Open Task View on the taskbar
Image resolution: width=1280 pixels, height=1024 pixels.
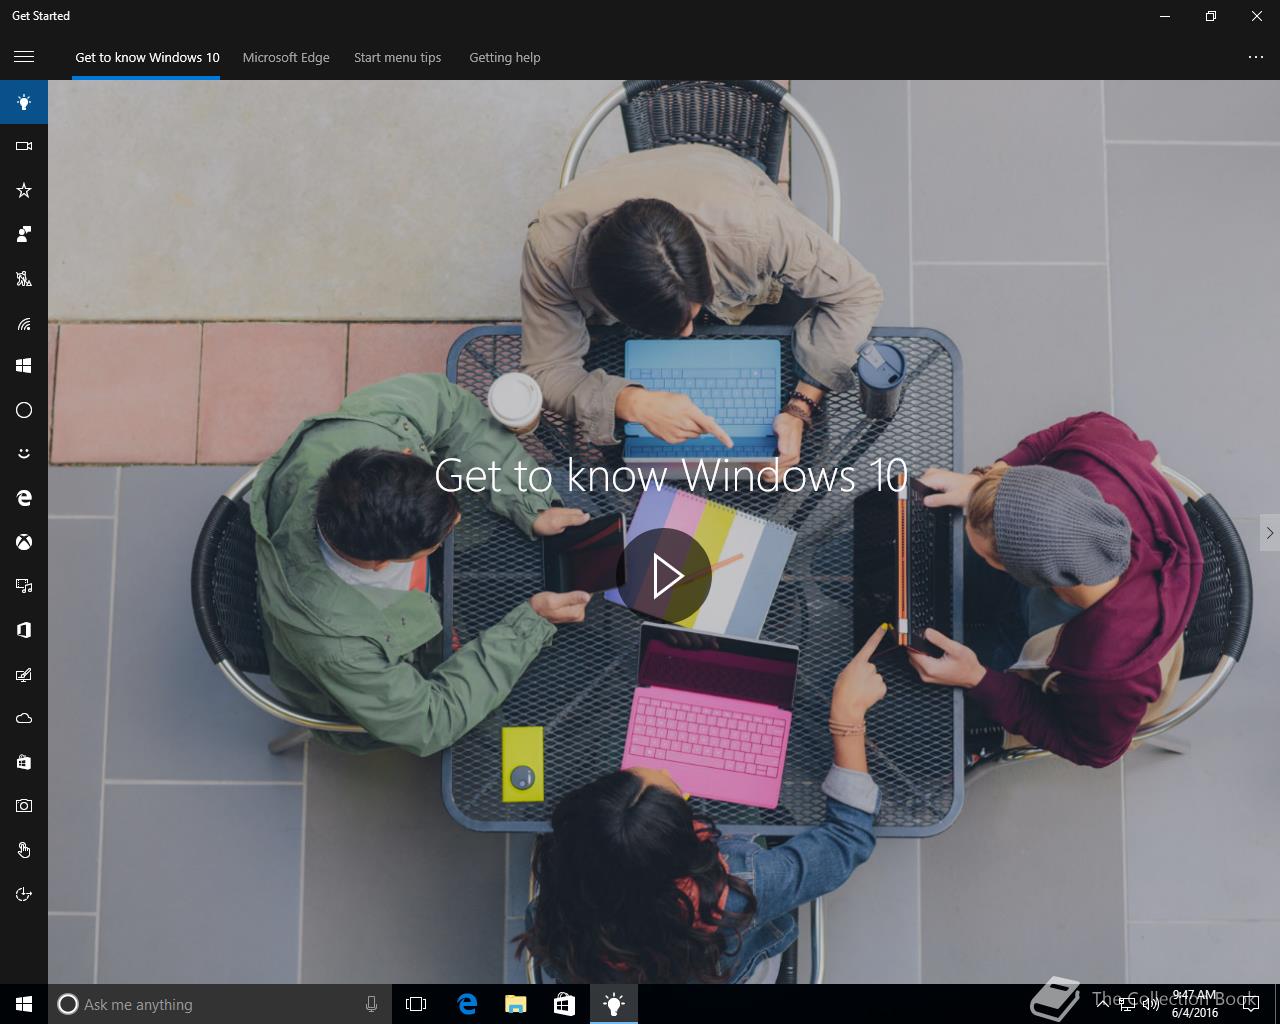point(416,1004)
